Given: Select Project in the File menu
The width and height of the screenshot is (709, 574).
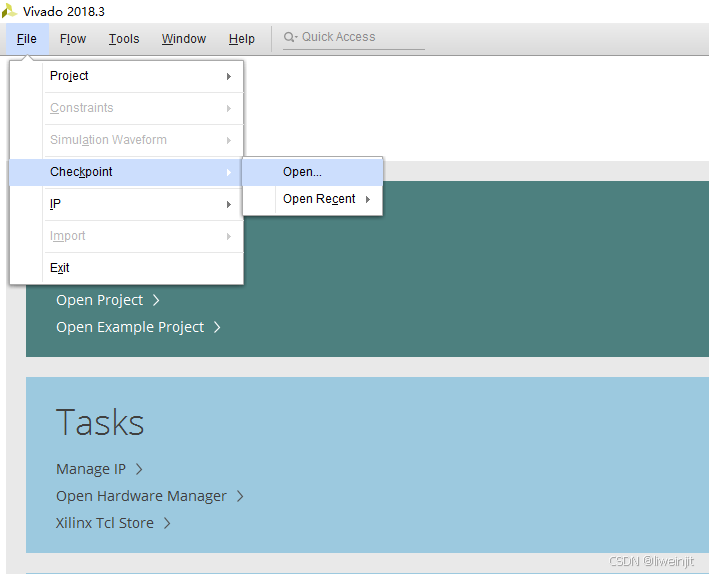Looking at the screenshot, I should point(127,76).
